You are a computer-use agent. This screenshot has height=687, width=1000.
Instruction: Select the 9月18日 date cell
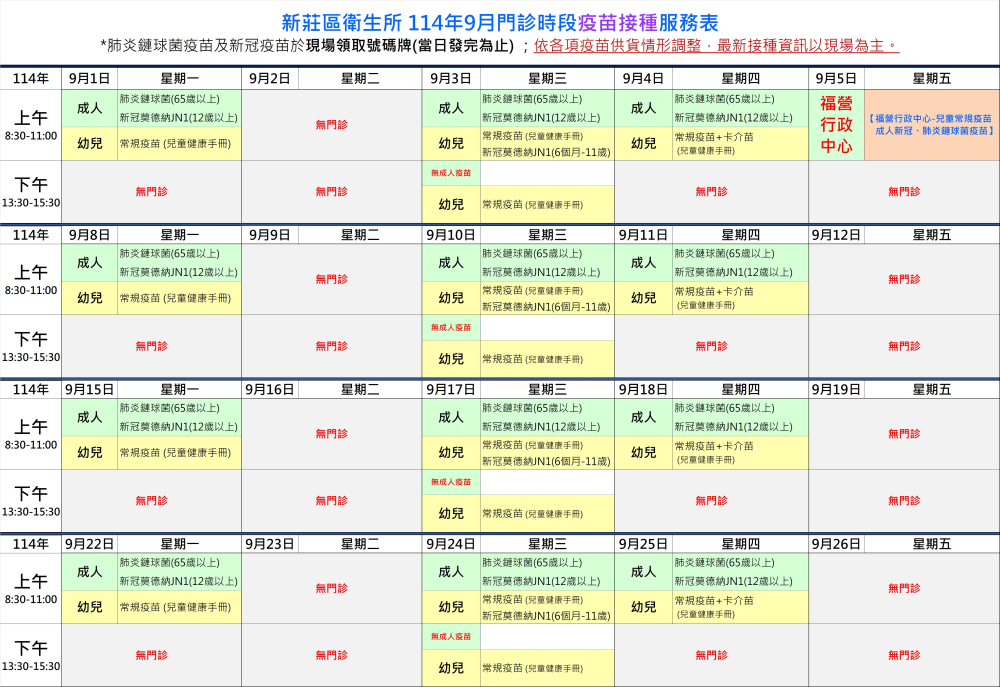coord(643,389)
